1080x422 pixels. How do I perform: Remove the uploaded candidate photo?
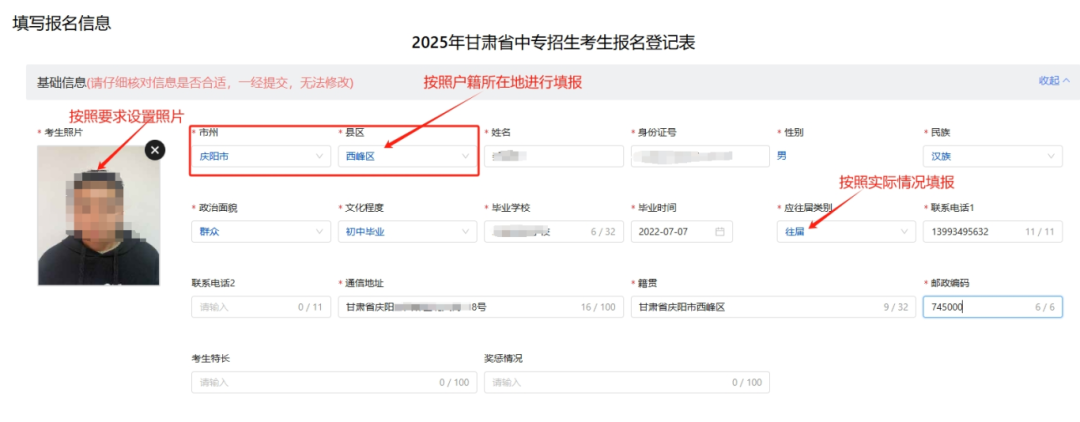154,150
